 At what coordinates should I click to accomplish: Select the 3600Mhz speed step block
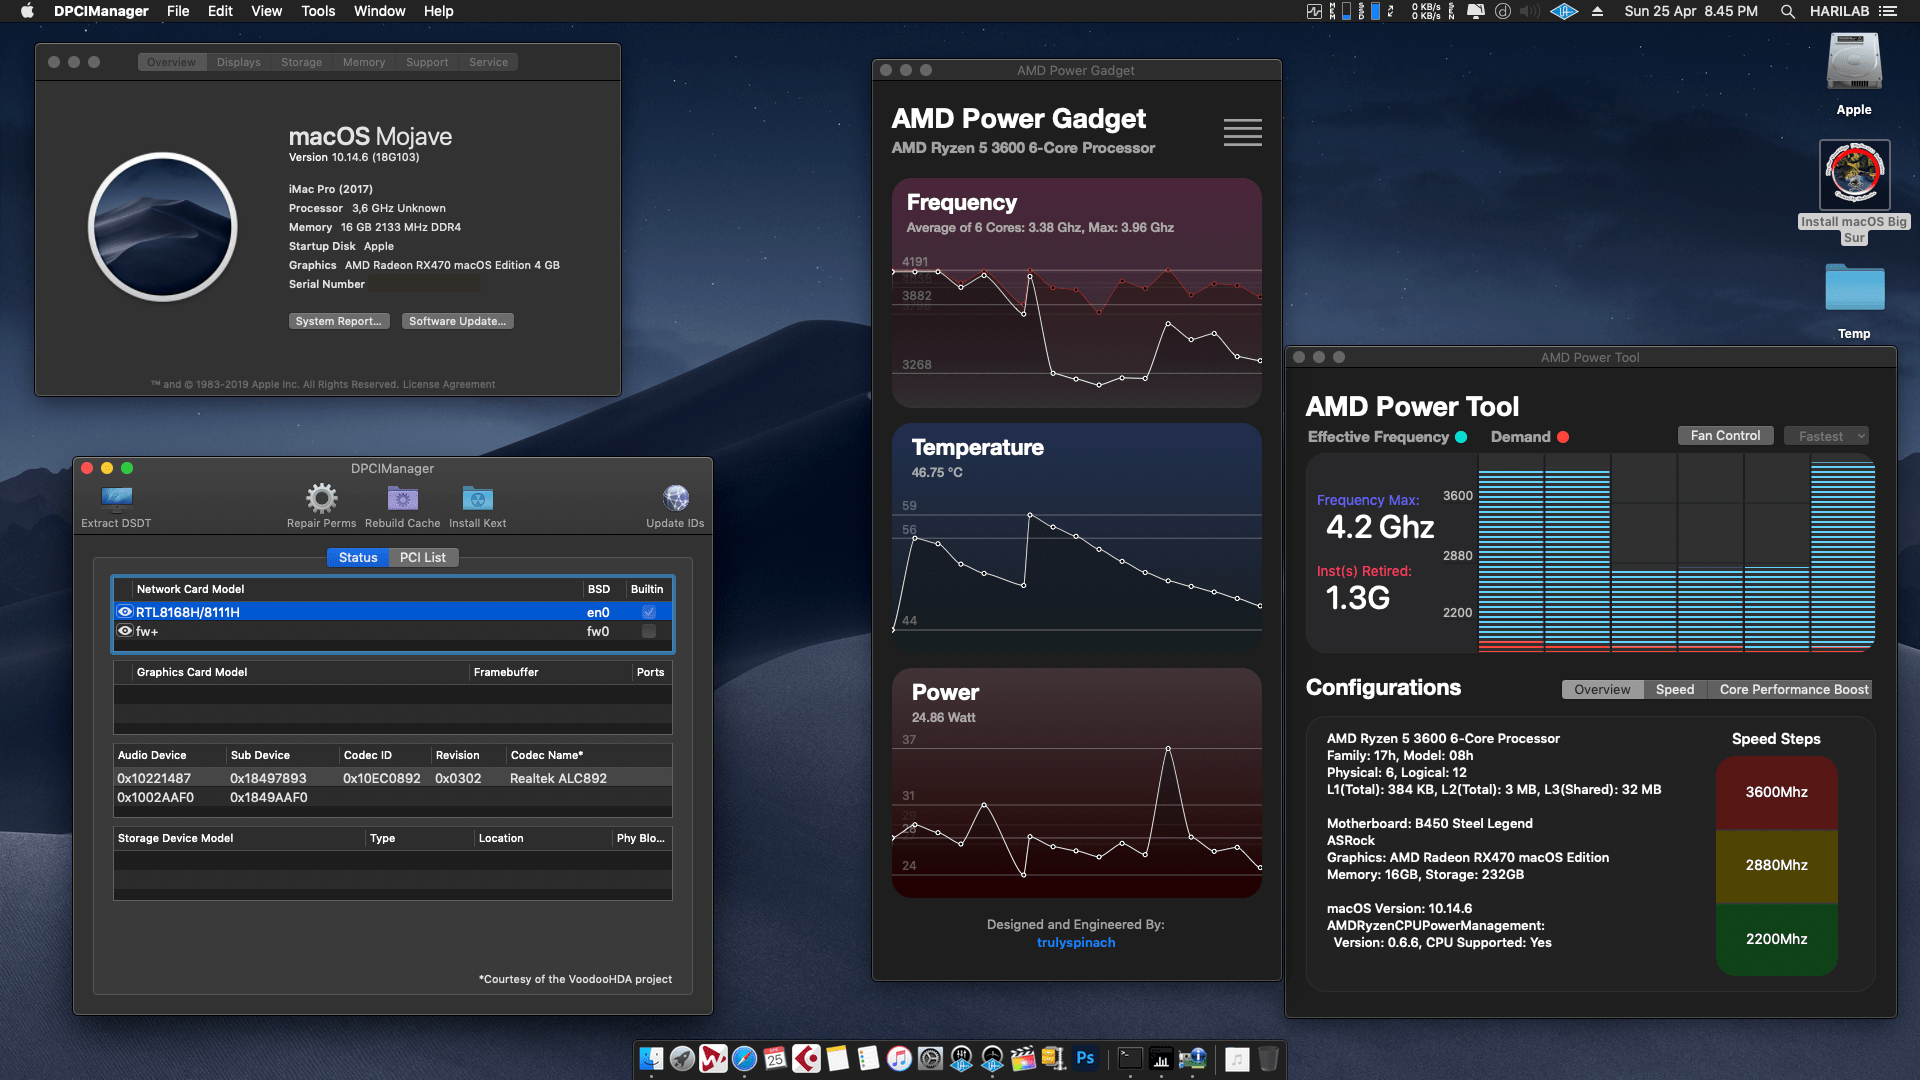coord(1776,792)
